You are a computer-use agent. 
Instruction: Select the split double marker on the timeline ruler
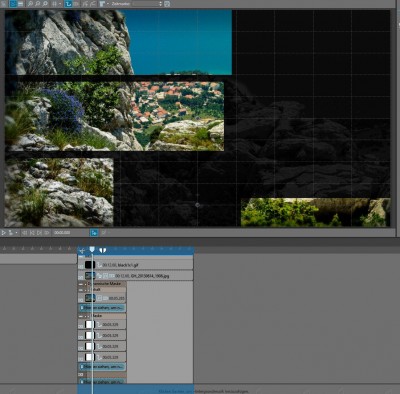point(102,250)
